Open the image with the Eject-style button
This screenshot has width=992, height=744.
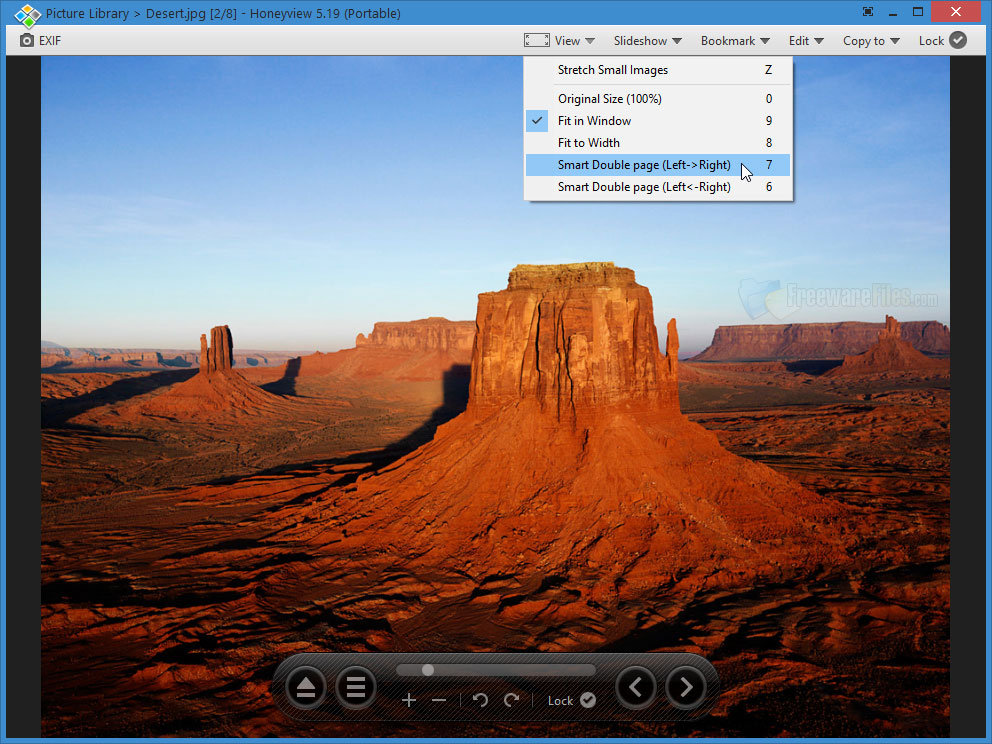tap(305, 687)
